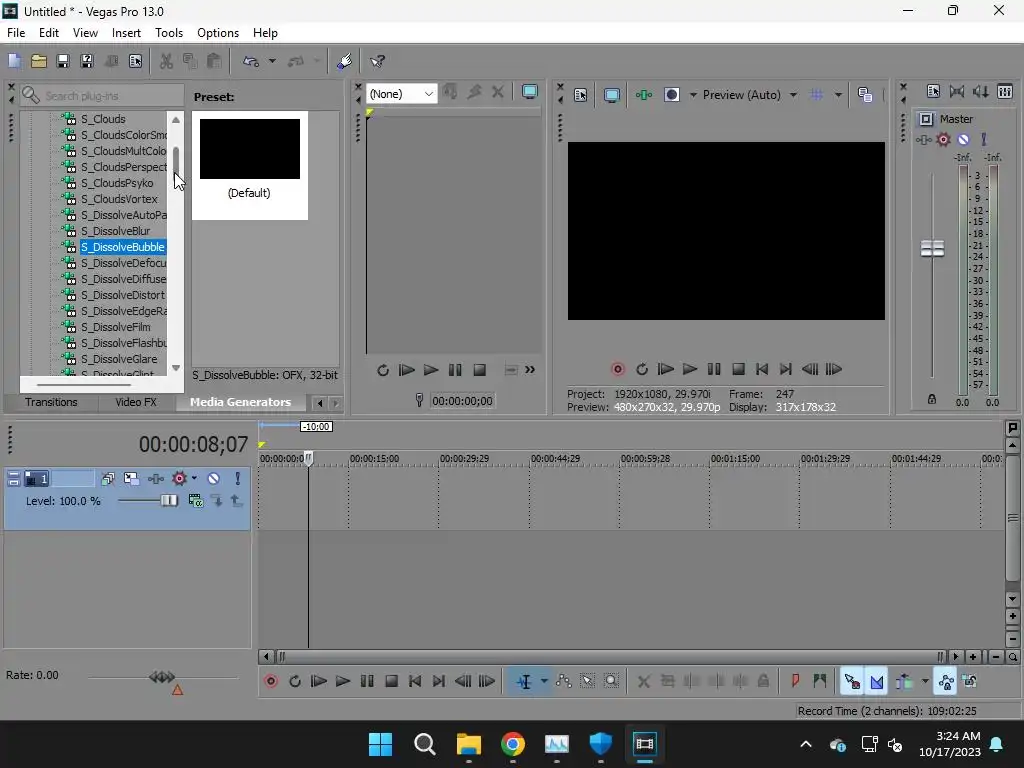Open the Undo history dropdown arrow
The height and width of the screenshot is (768, 1024).
click(272, 61)
